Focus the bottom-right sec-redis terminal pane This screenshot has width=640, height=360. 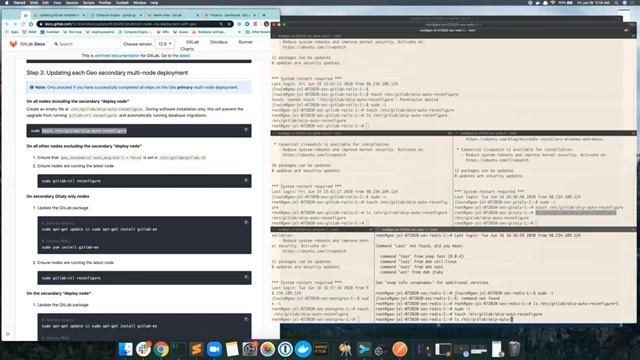(x=505, y=278)
